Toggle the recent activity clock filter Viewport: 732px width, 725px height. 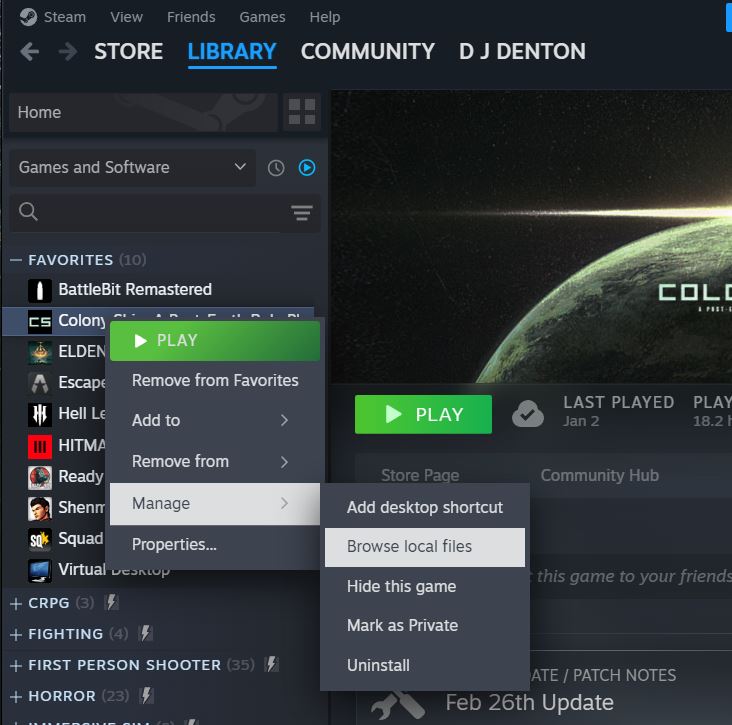[x=276, y=168]
